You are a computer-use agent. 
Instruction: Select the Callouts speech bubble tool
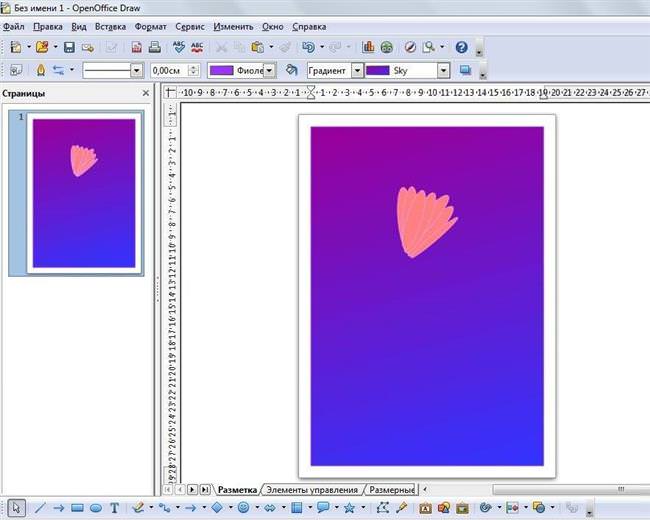click(323, 508)
